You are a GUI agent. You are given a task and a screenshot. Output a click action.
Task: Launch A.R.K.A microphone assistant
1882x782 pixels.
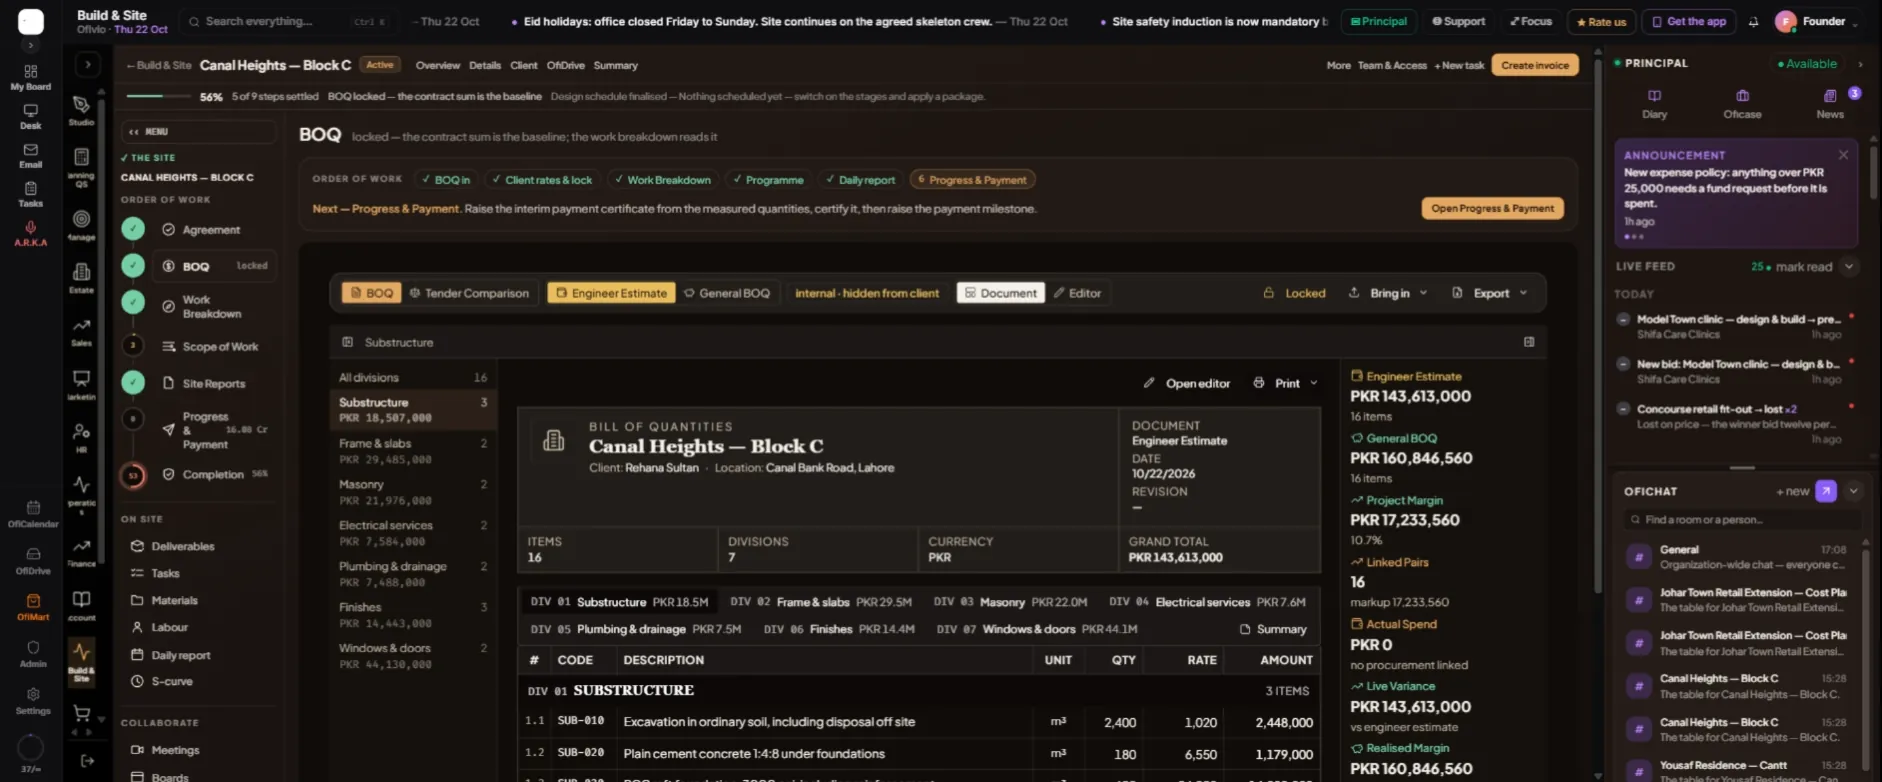point(31,233)
